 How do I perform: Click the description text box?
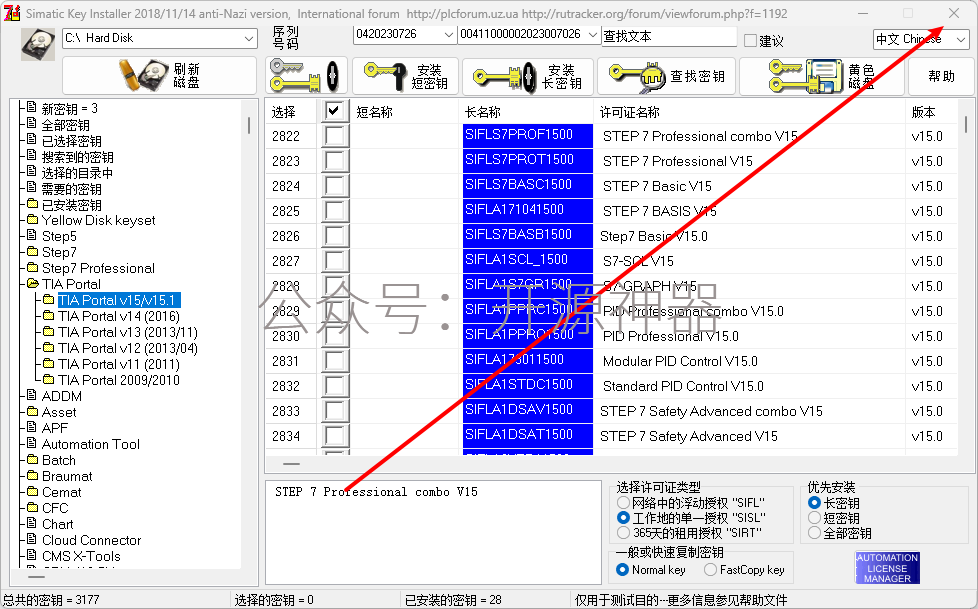pyautogui.click(x=433, y=532)
